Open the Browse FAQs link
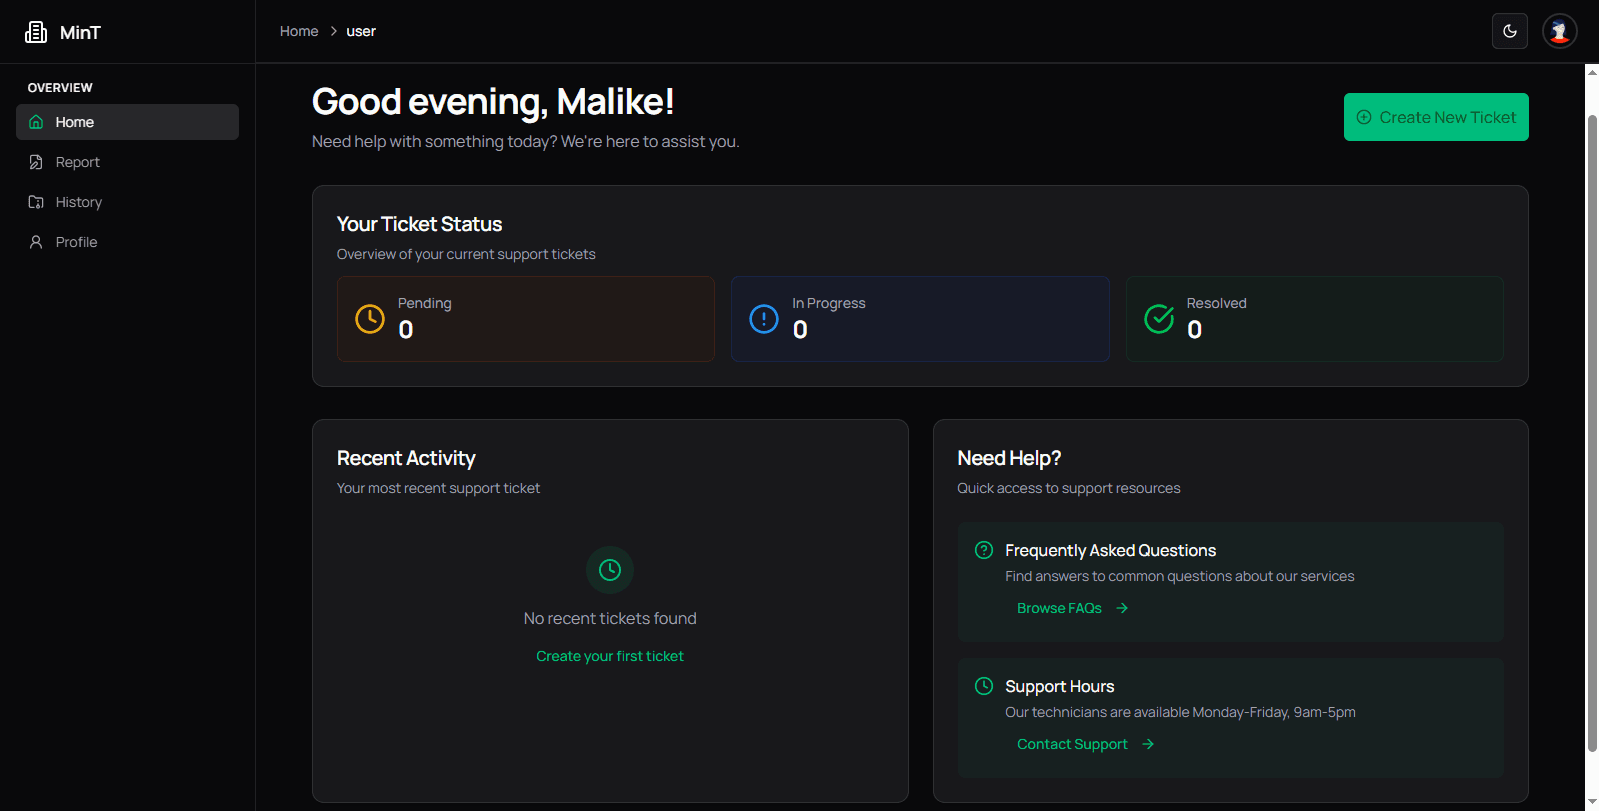 point(1059,608)
